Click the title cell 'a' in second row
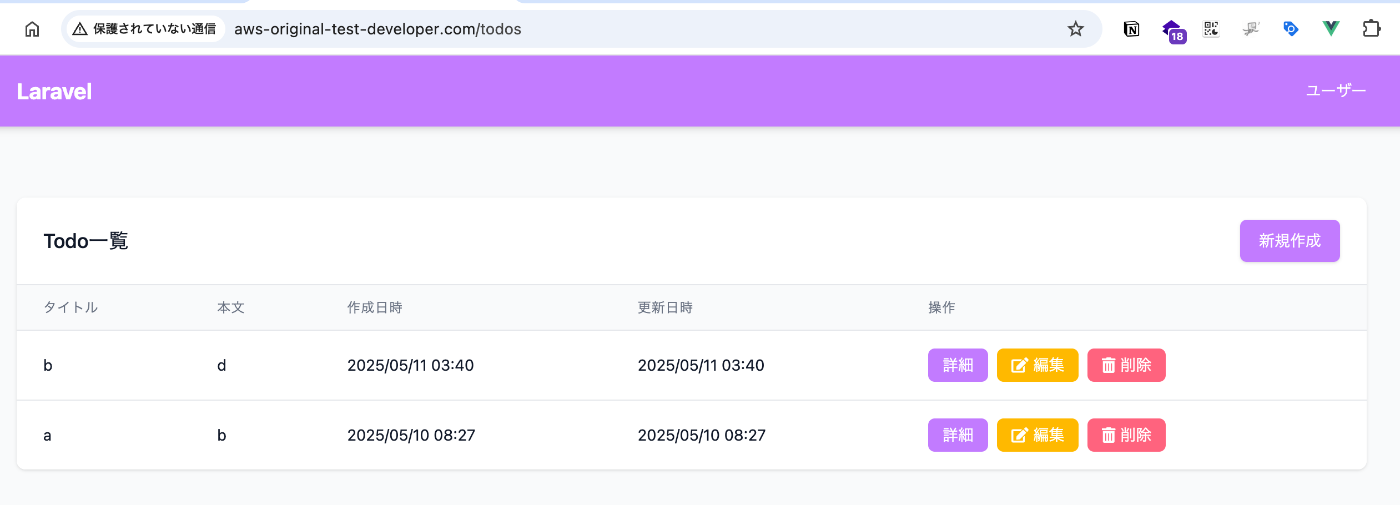Screen dimensions: 1400x505 coord(48,435)
